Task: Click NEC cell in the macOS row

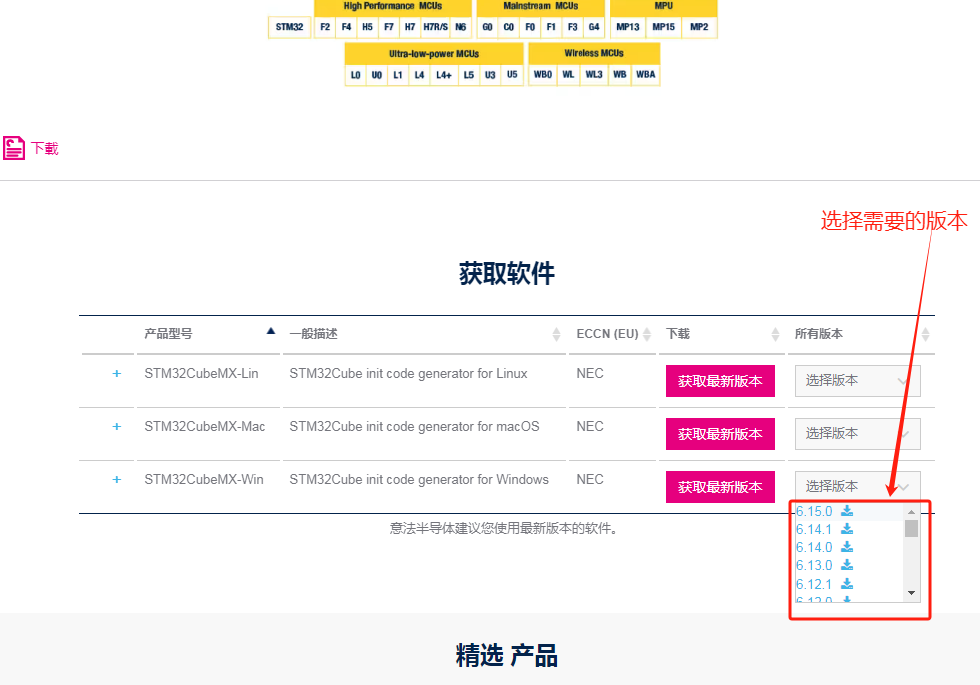Action: 589,427
